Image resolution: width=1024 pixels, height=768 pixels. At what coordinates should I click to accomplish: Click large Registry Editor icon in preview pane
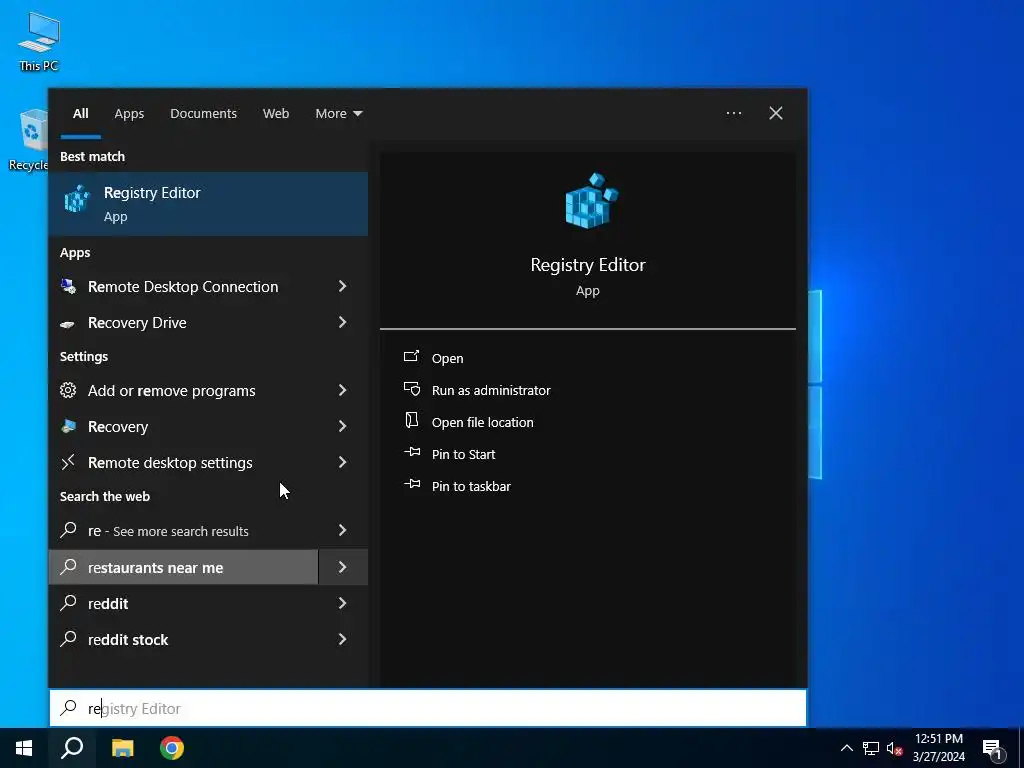pos(591,201)
